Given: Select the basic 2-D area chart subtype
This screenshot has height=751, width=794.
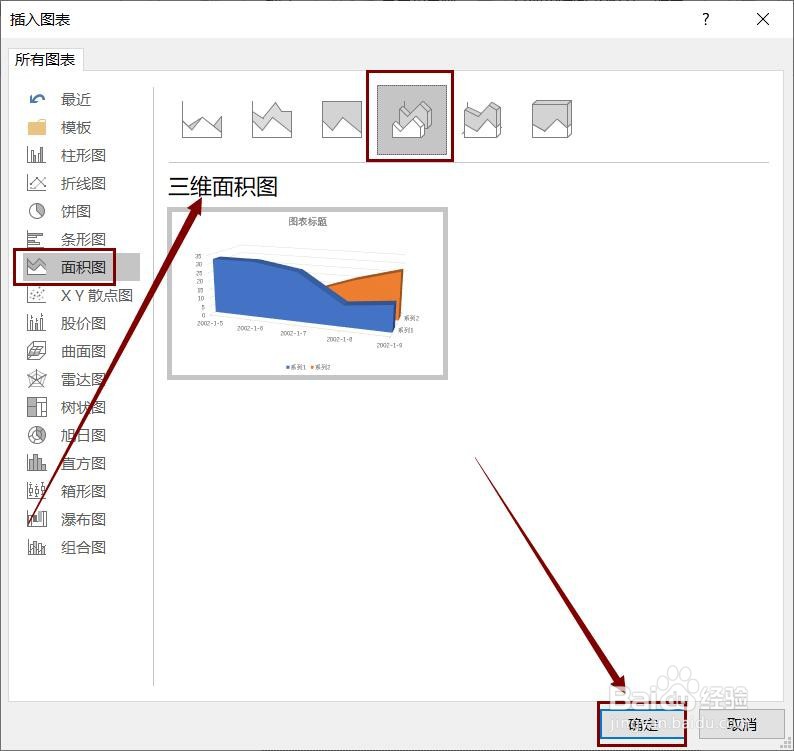Looking at the screenshot, I should tap(202, 120).
